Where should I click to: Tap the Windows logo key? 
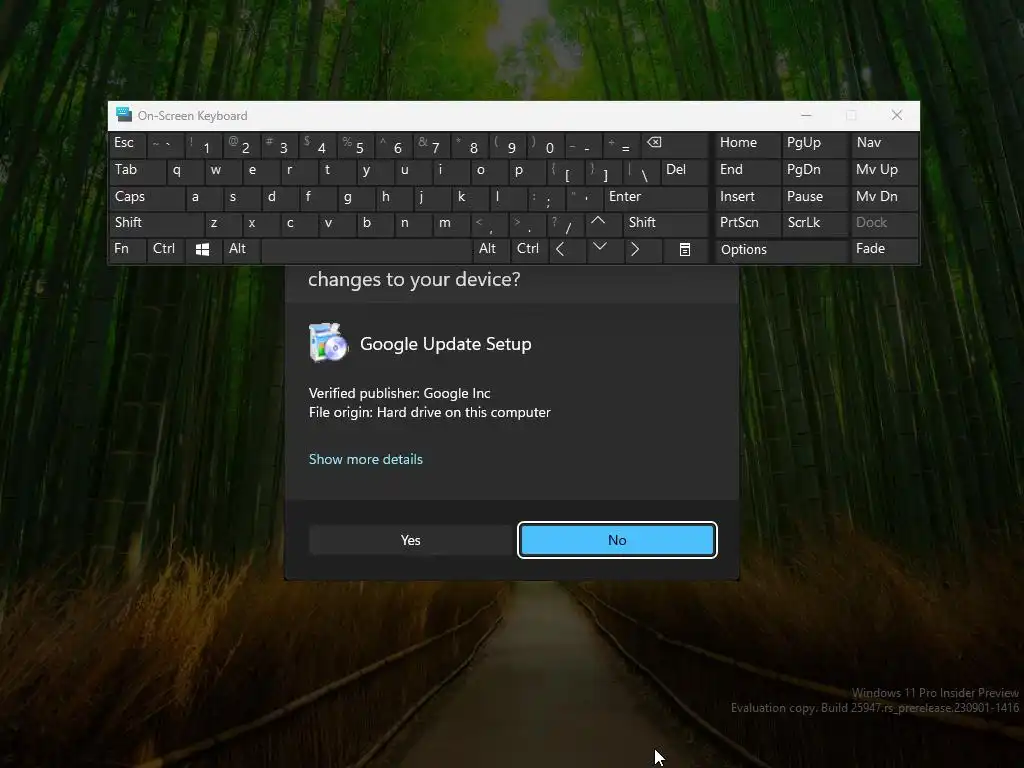point(202,249)
